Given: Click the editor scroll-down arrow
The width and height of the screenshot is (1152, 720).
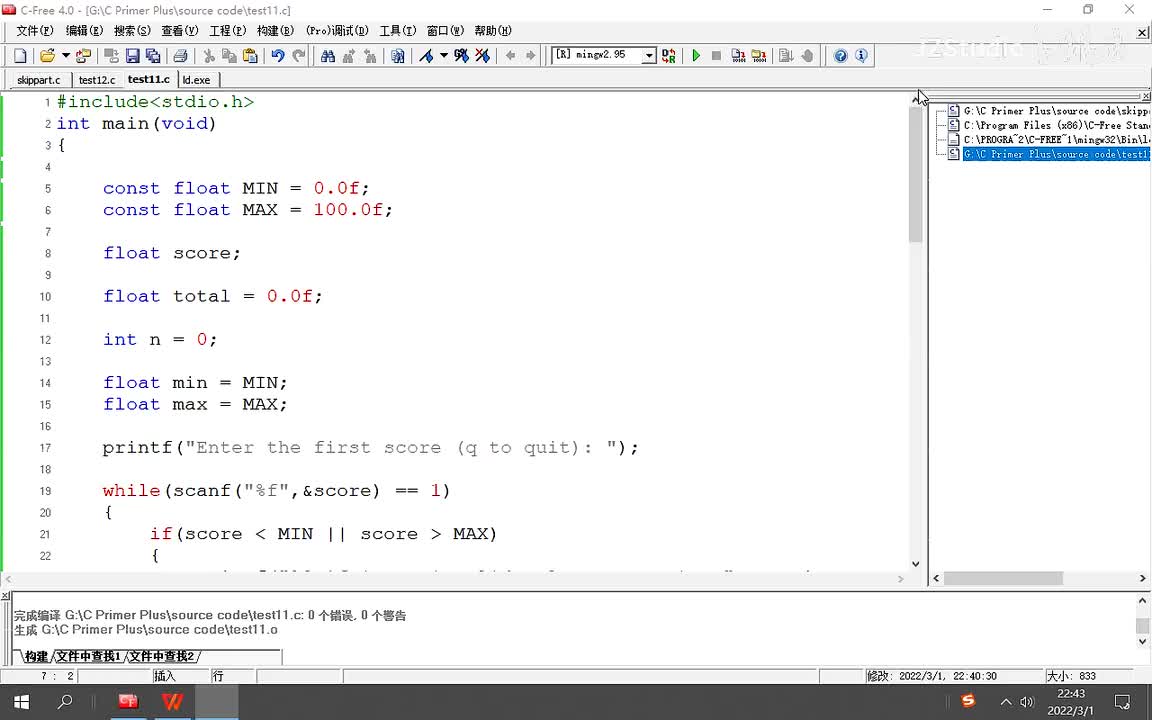Looking at the screenshot, I should tap(915, 564).
